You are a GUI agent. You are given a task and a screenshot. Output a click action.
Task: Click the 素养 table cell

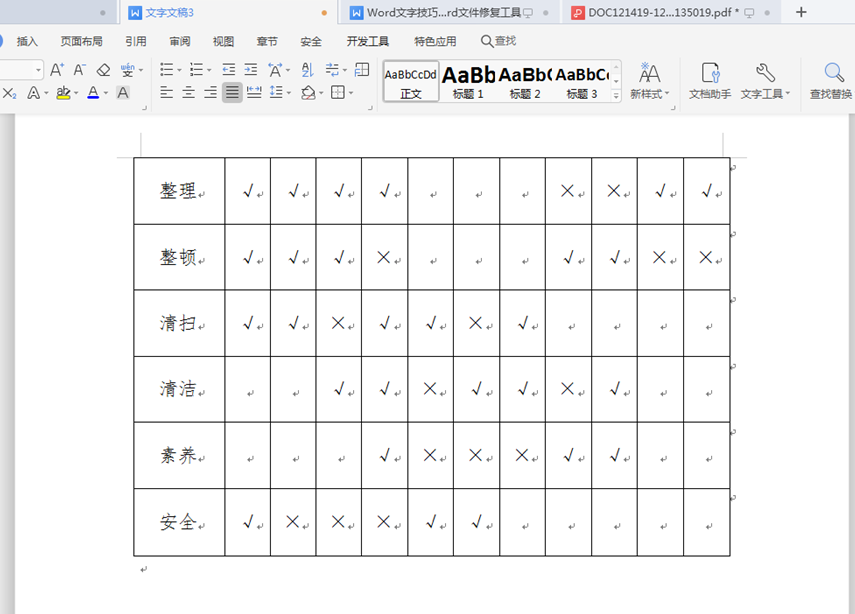179,455
